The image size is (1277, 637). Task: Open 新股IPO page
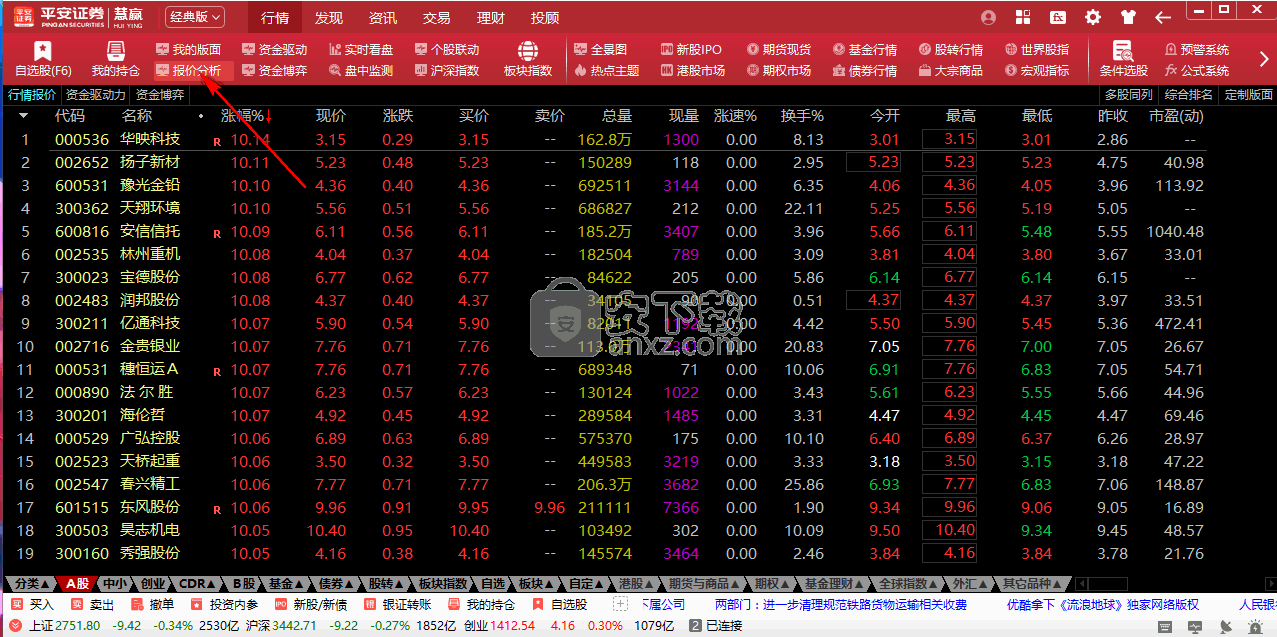[x=691, y=49]
